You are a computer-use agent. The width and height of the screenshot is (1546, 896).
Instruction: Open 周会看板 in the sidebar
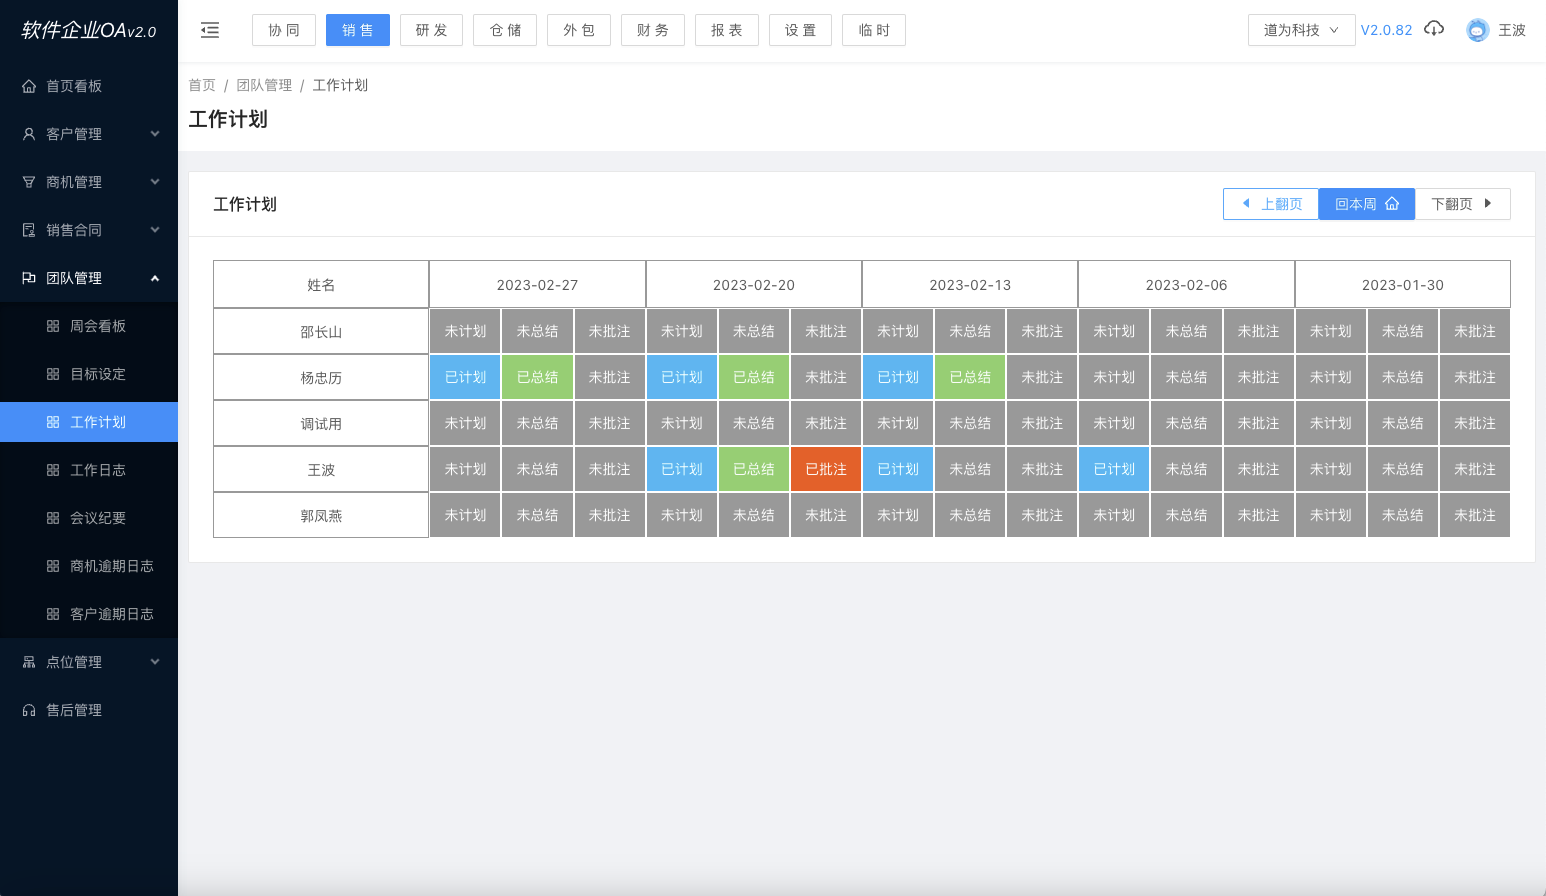[x=89, y=326]
